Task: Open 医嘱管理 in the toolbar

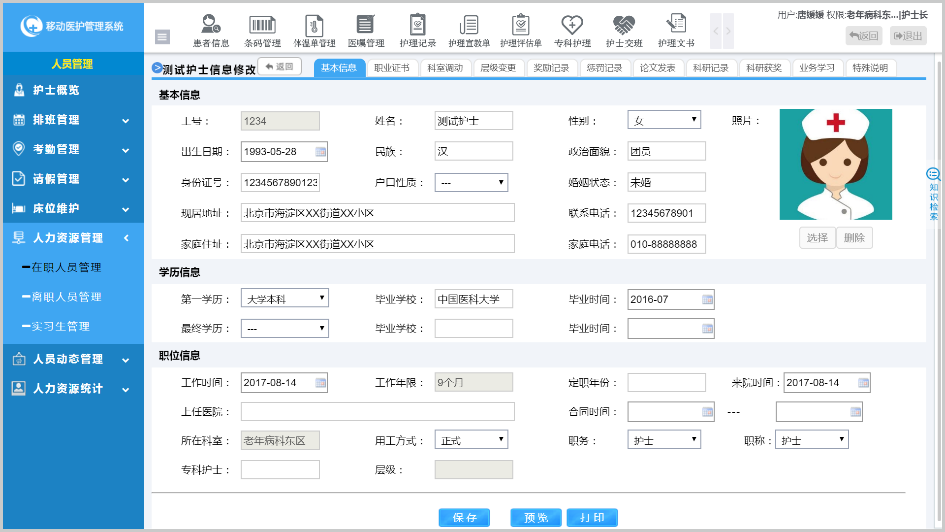Action: [366, 30]
